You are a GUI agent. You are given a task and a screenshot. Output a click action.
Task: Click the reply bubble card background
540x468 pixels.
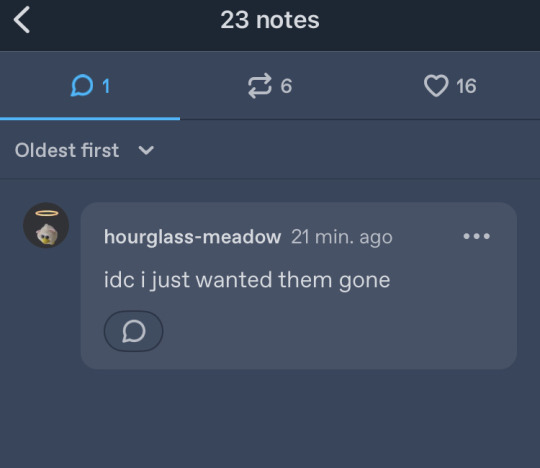(299, 285)
